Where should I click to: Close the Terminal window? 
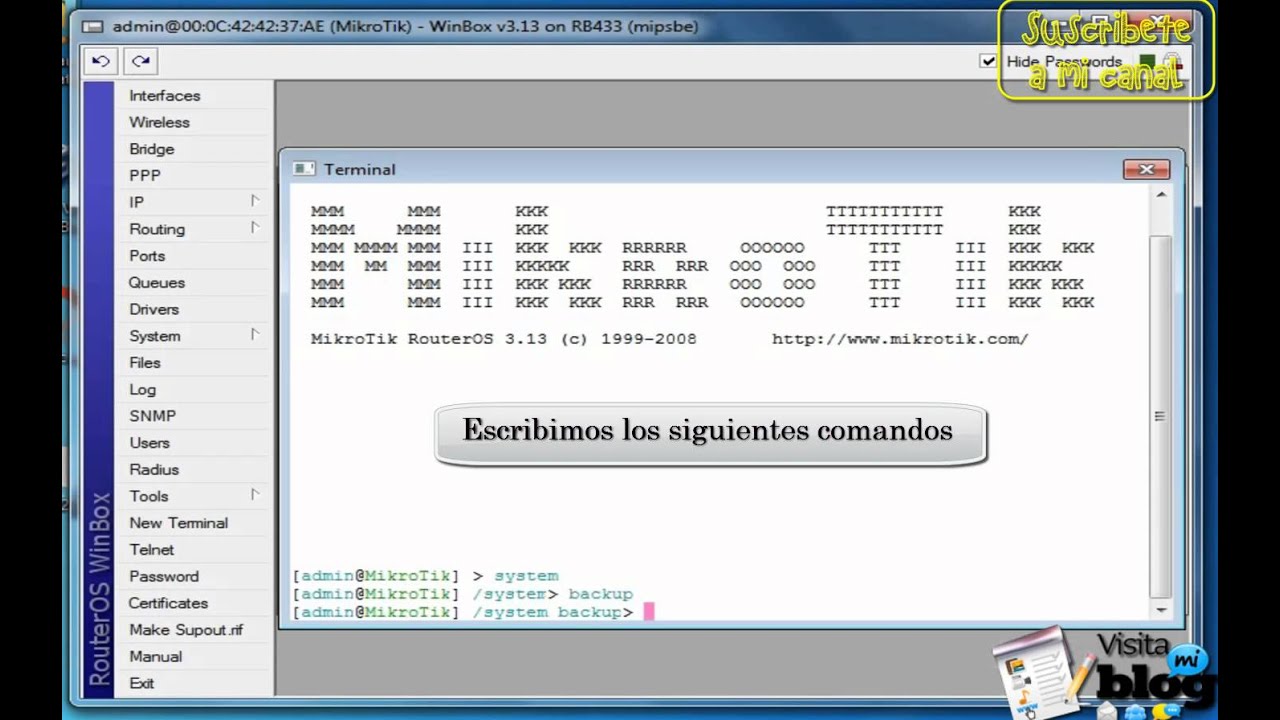1146,169
